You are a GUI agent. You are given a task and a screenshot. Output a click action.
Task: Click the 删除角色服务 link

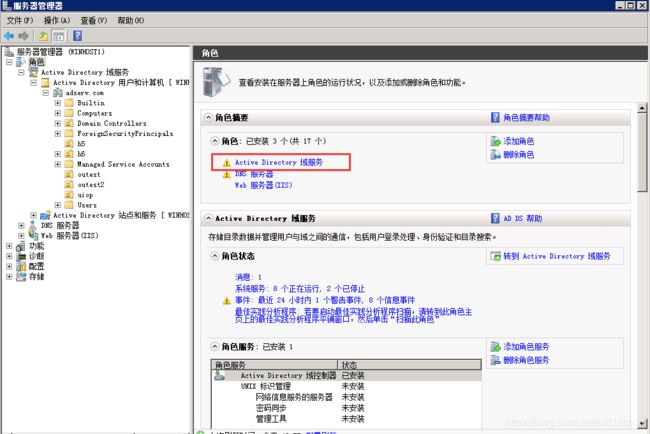coord(526,360)
